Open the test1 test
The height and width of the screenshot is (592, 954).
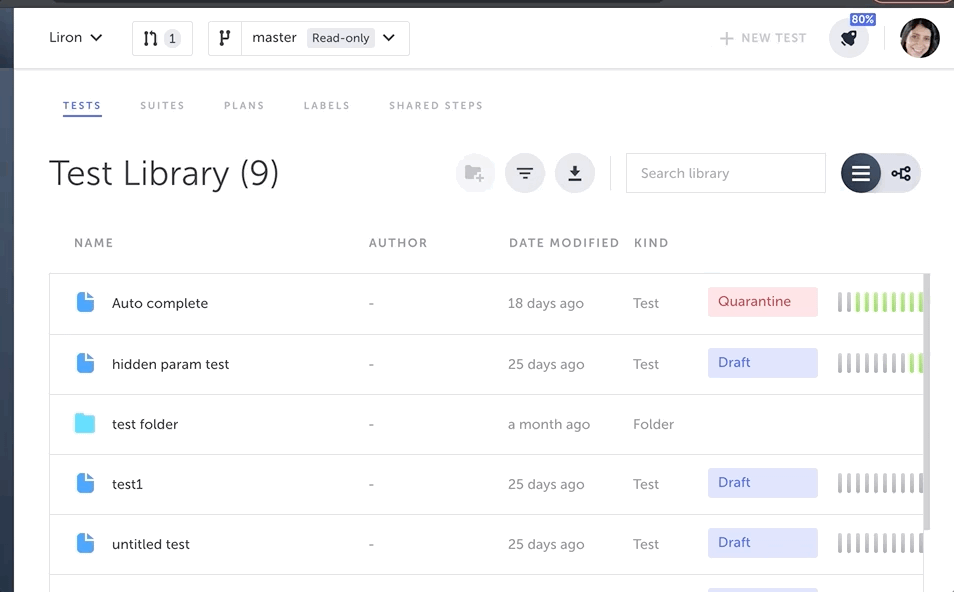point(127,484)
